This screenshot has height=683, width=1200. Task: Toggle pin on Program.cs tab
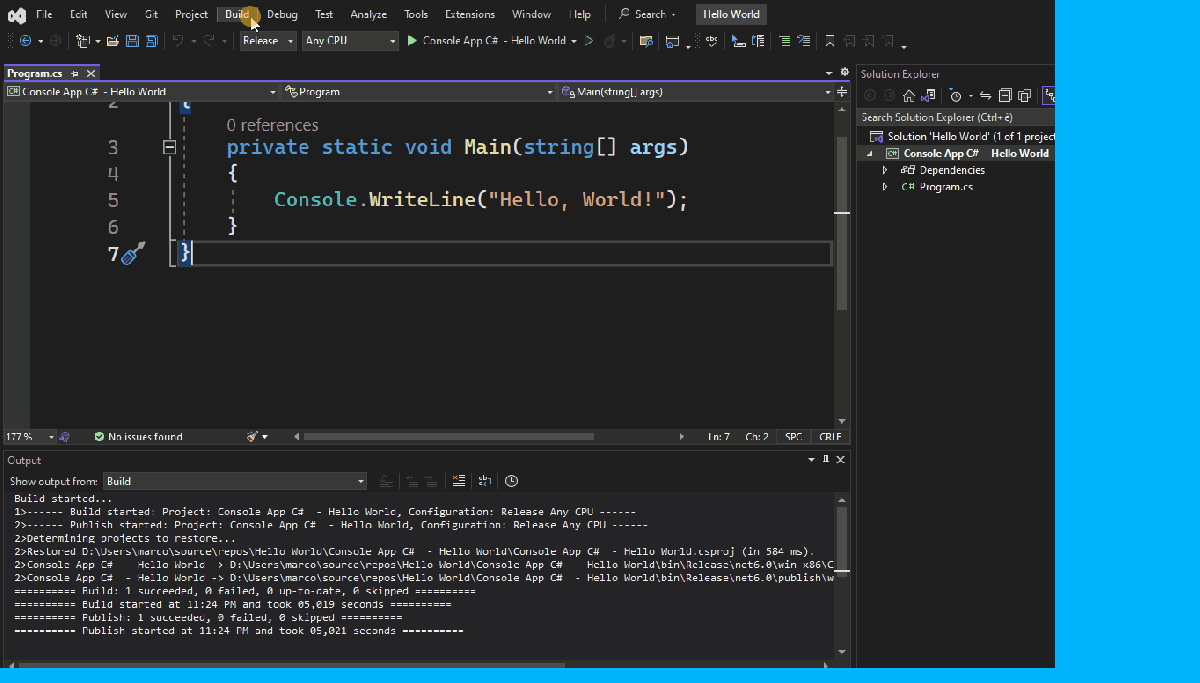point(77,74)
